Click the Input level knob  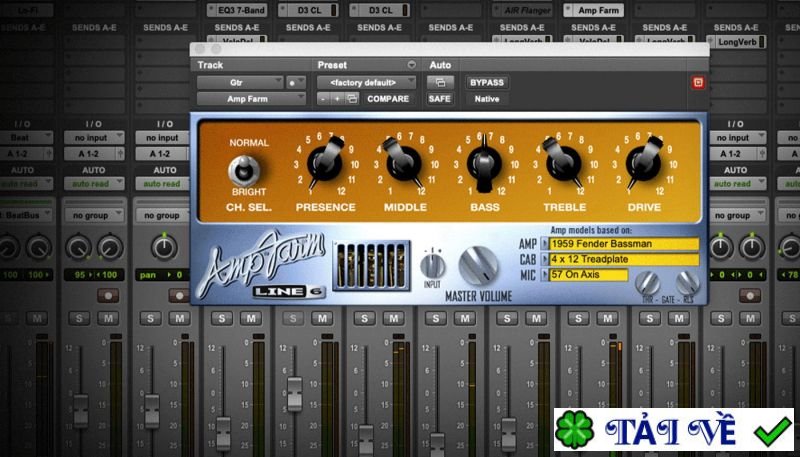433,265
